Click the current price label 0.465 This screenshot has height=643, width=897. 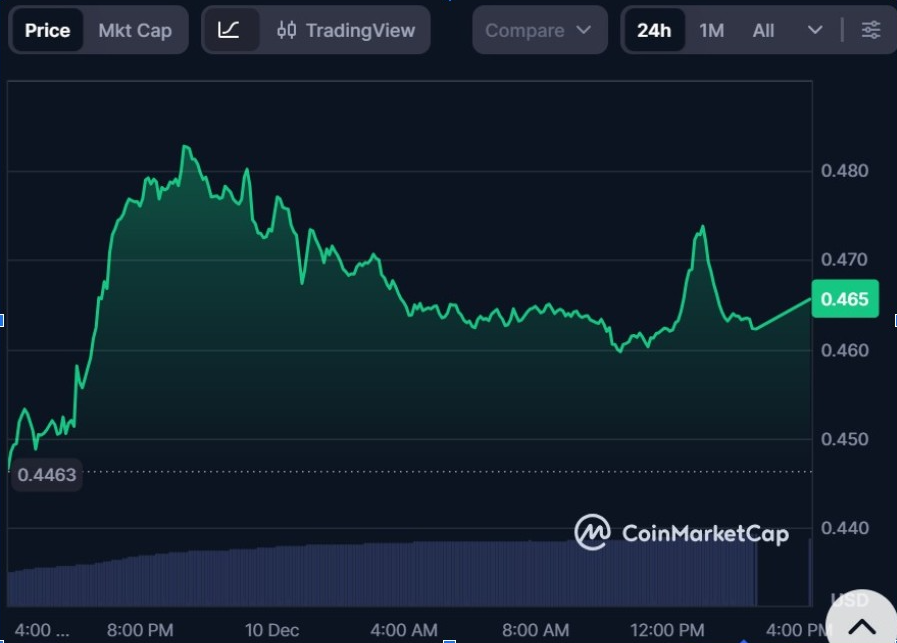[844, 299]
